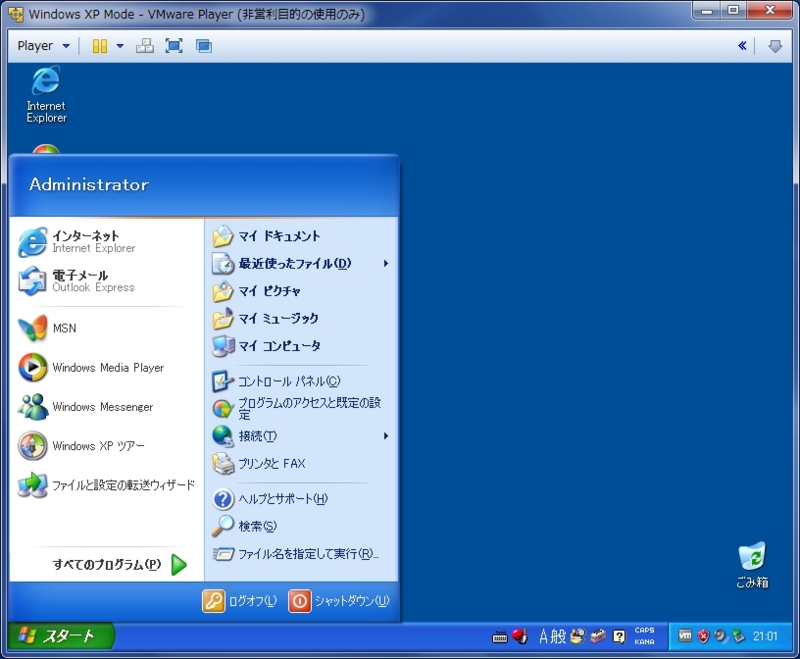
Task: Switch to Unity mode with the overlapping windows icon
Action: click(x=202, y=45)
